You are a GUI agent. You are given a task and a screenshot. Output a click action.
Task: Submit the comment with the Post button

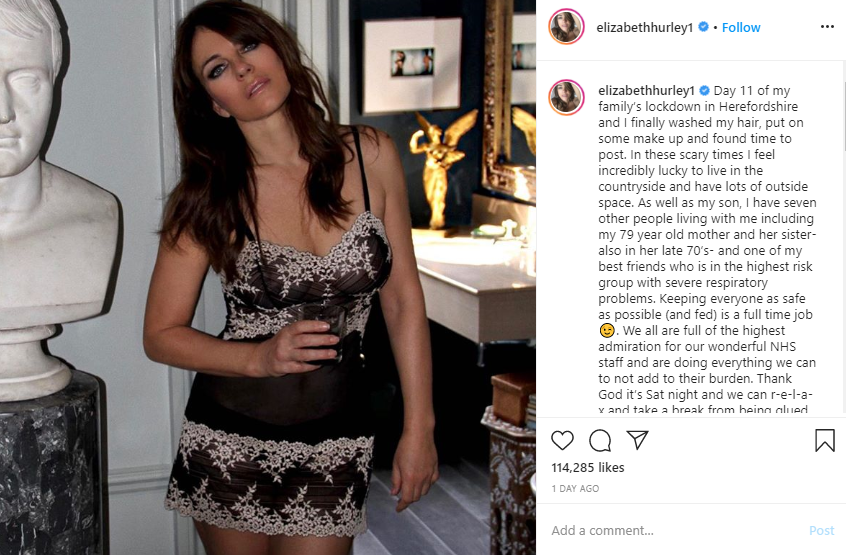[x=821, y=531]
